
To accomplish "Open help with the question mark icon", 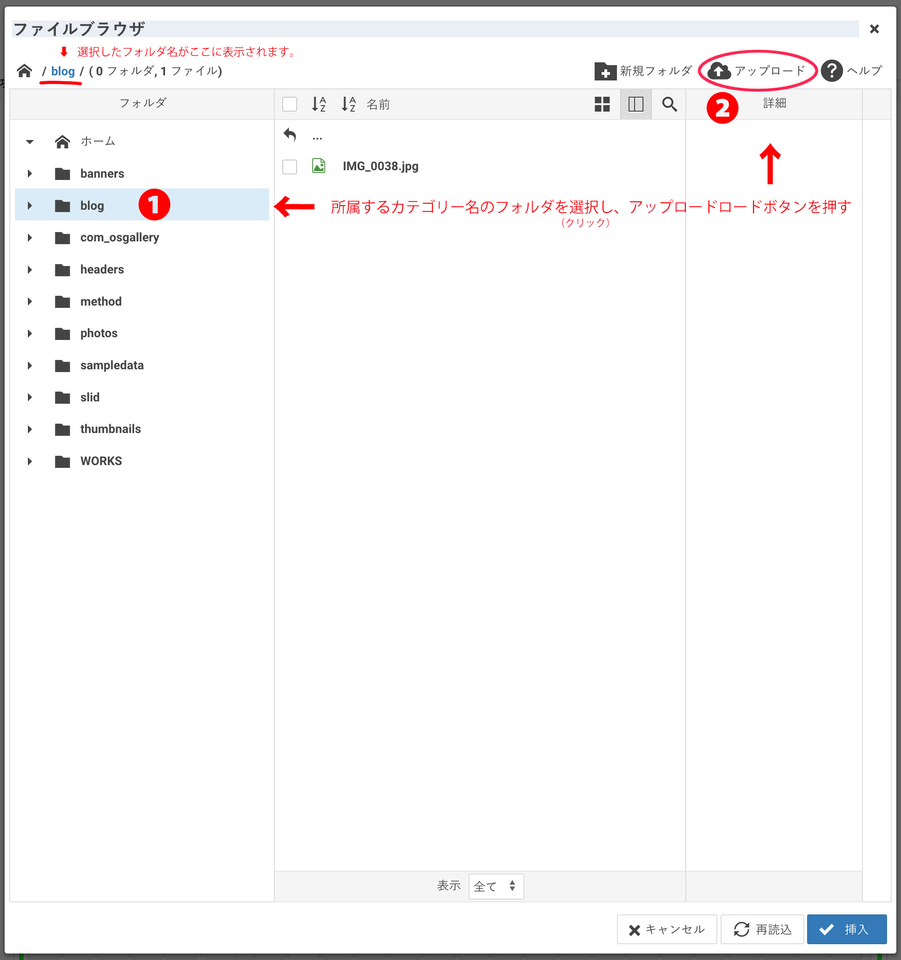I will click(x=832, y=71).
